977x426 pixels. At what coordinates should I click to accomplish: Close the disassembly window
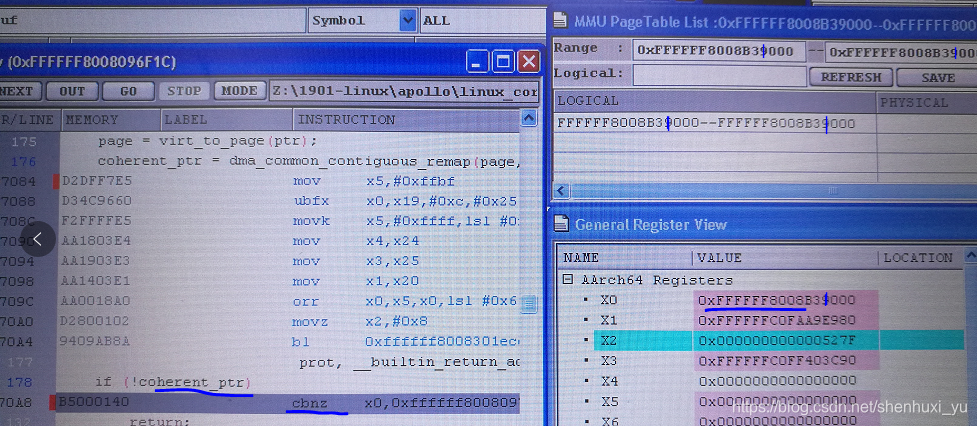[x=528, y=62]
